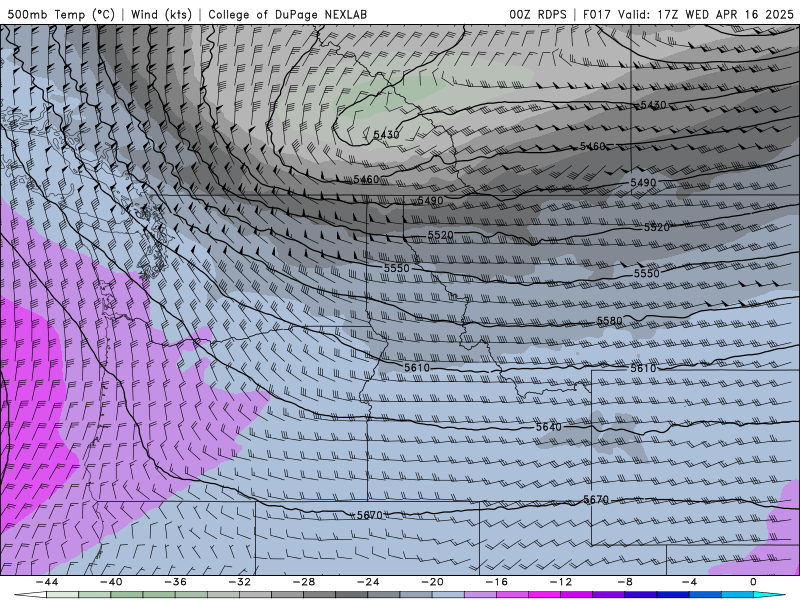
Task: Click the '00Z RDPS' model run label
Action: coord(538,14)
